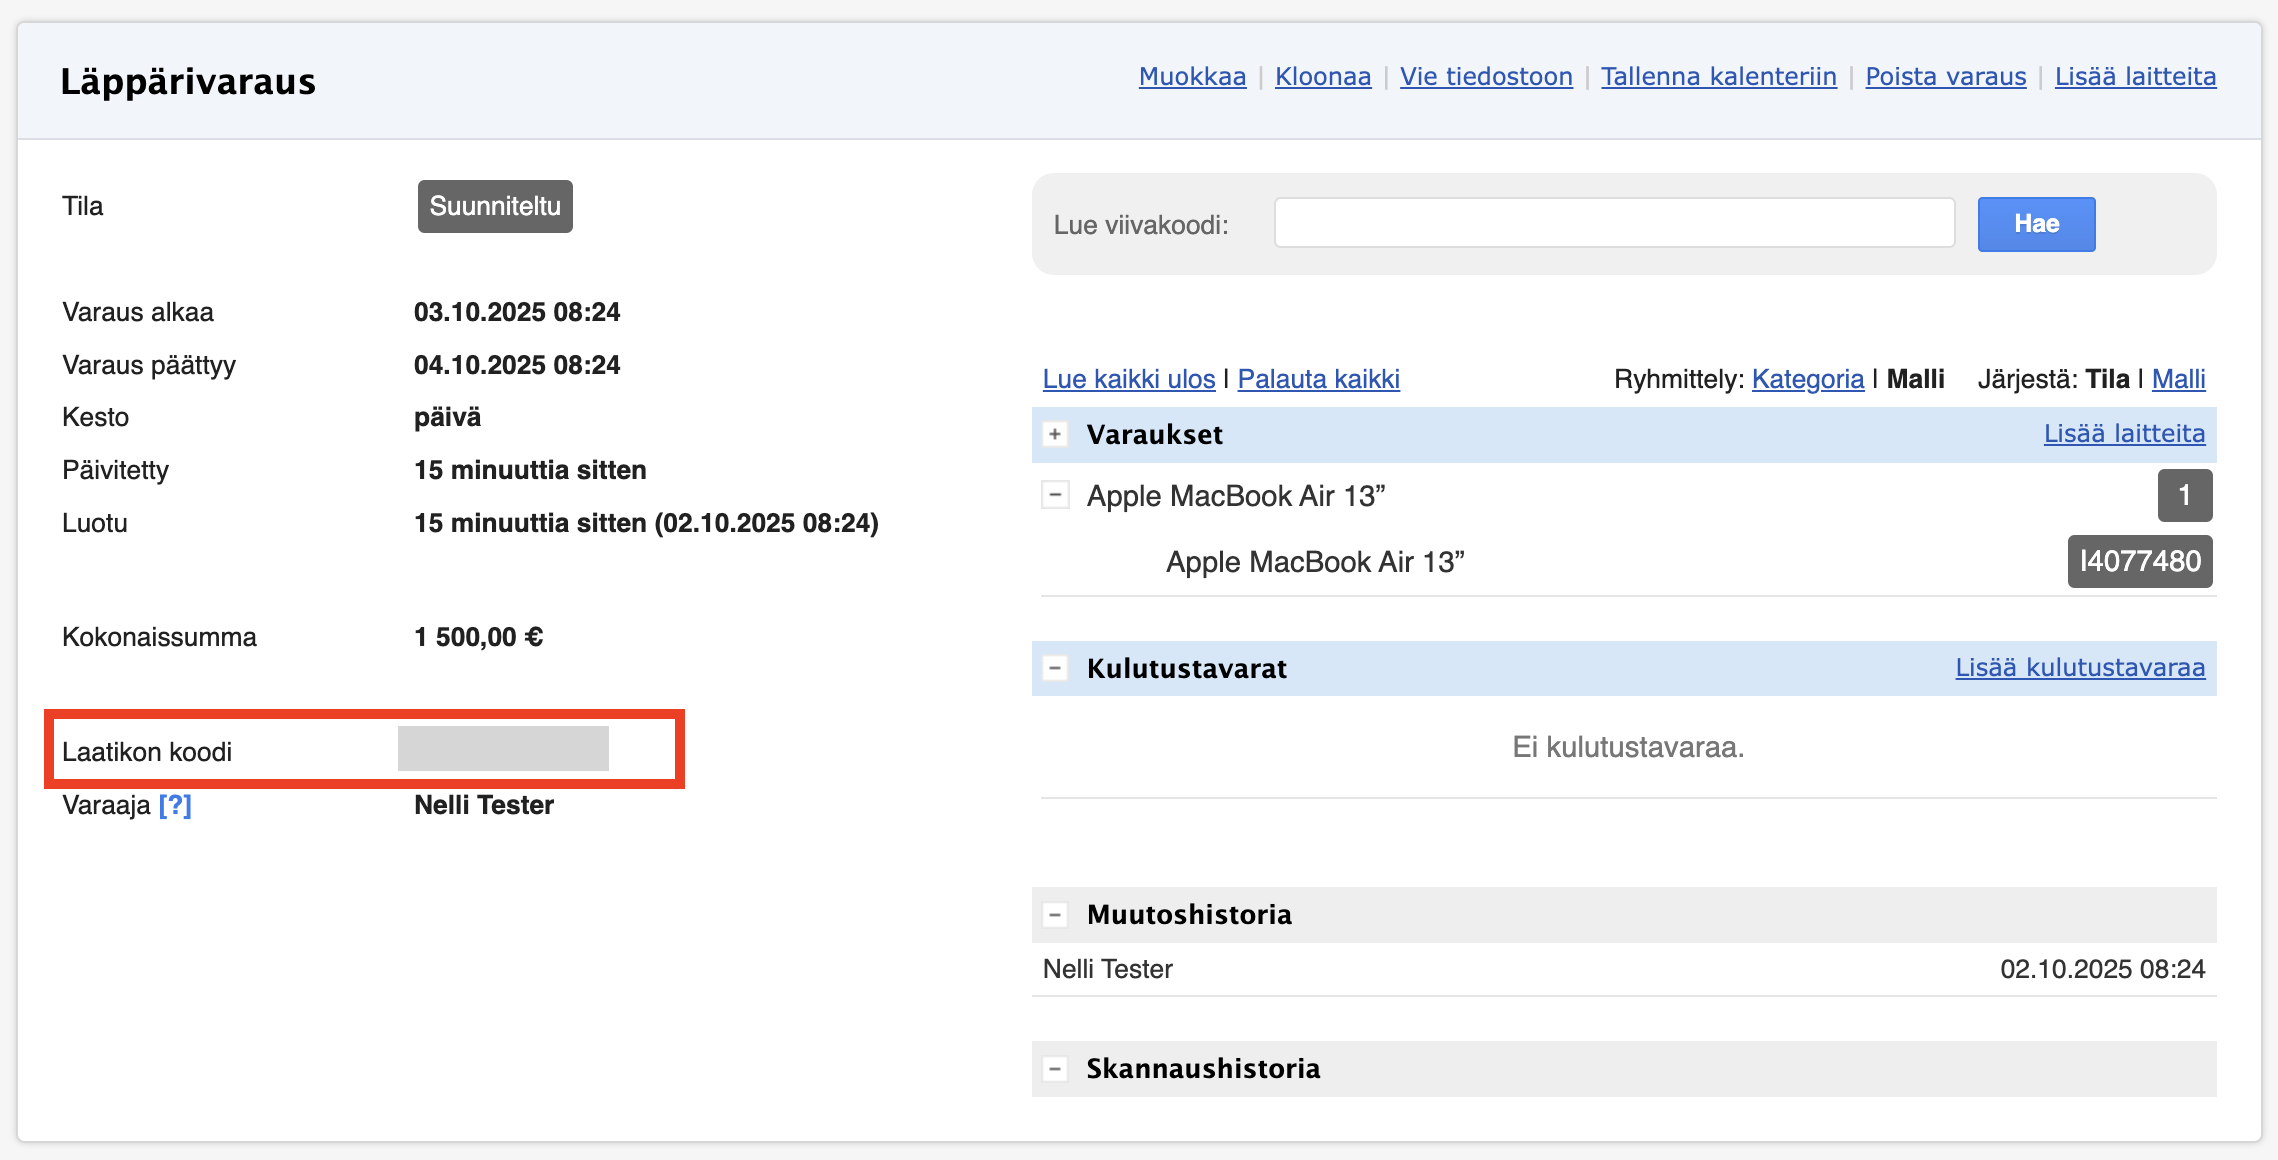Click Palauta kaikki link
Image resolution: width=2278 pixels, height=1160 pixels.
coord(1318,379)
